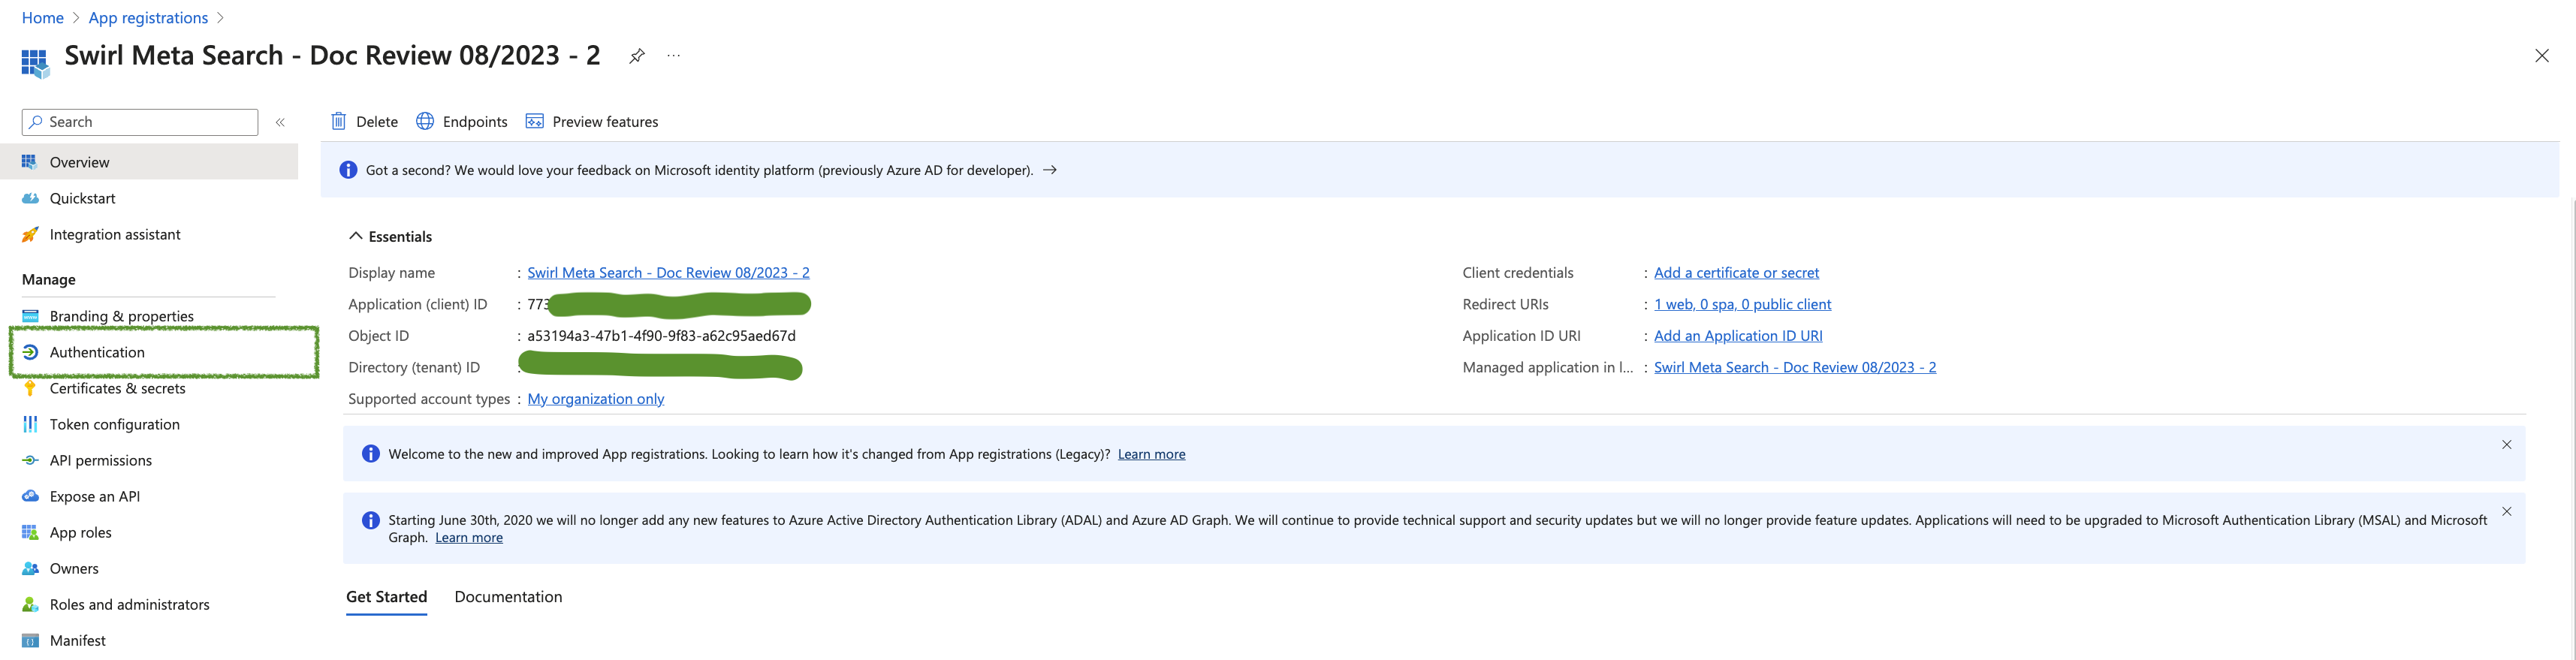Switch to the Documentation tab
The width and height of the screenshot is (2576, 660).
point(508,597)
